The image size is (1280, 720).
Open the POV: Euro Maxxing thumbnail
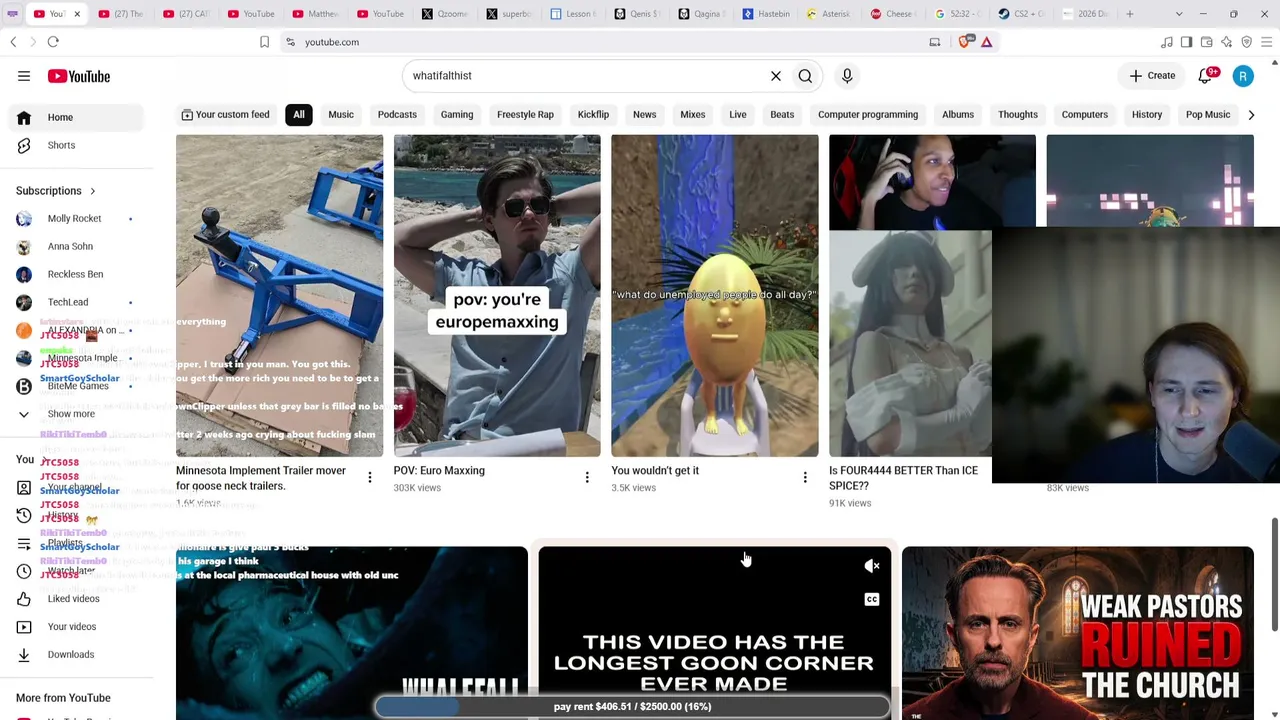tap(497, 296)
